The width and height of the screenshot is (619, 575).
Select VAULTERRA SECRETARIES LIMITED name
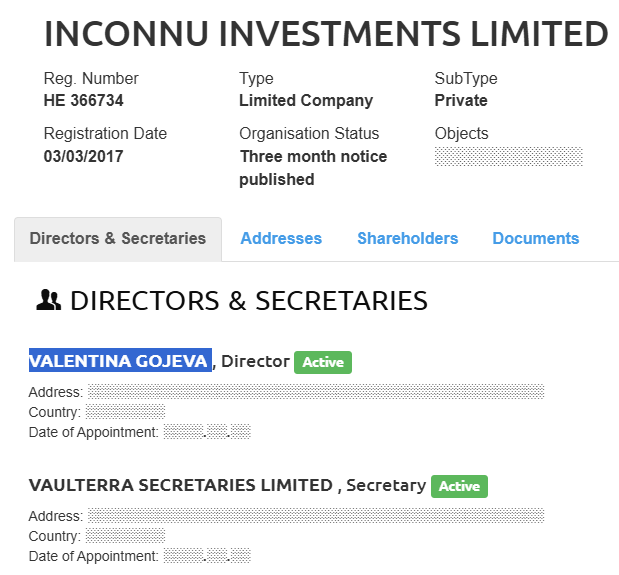pos(181,485)
